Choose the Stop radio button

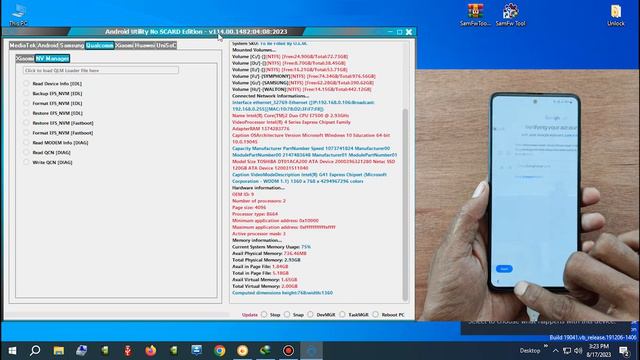click(264, 314)
